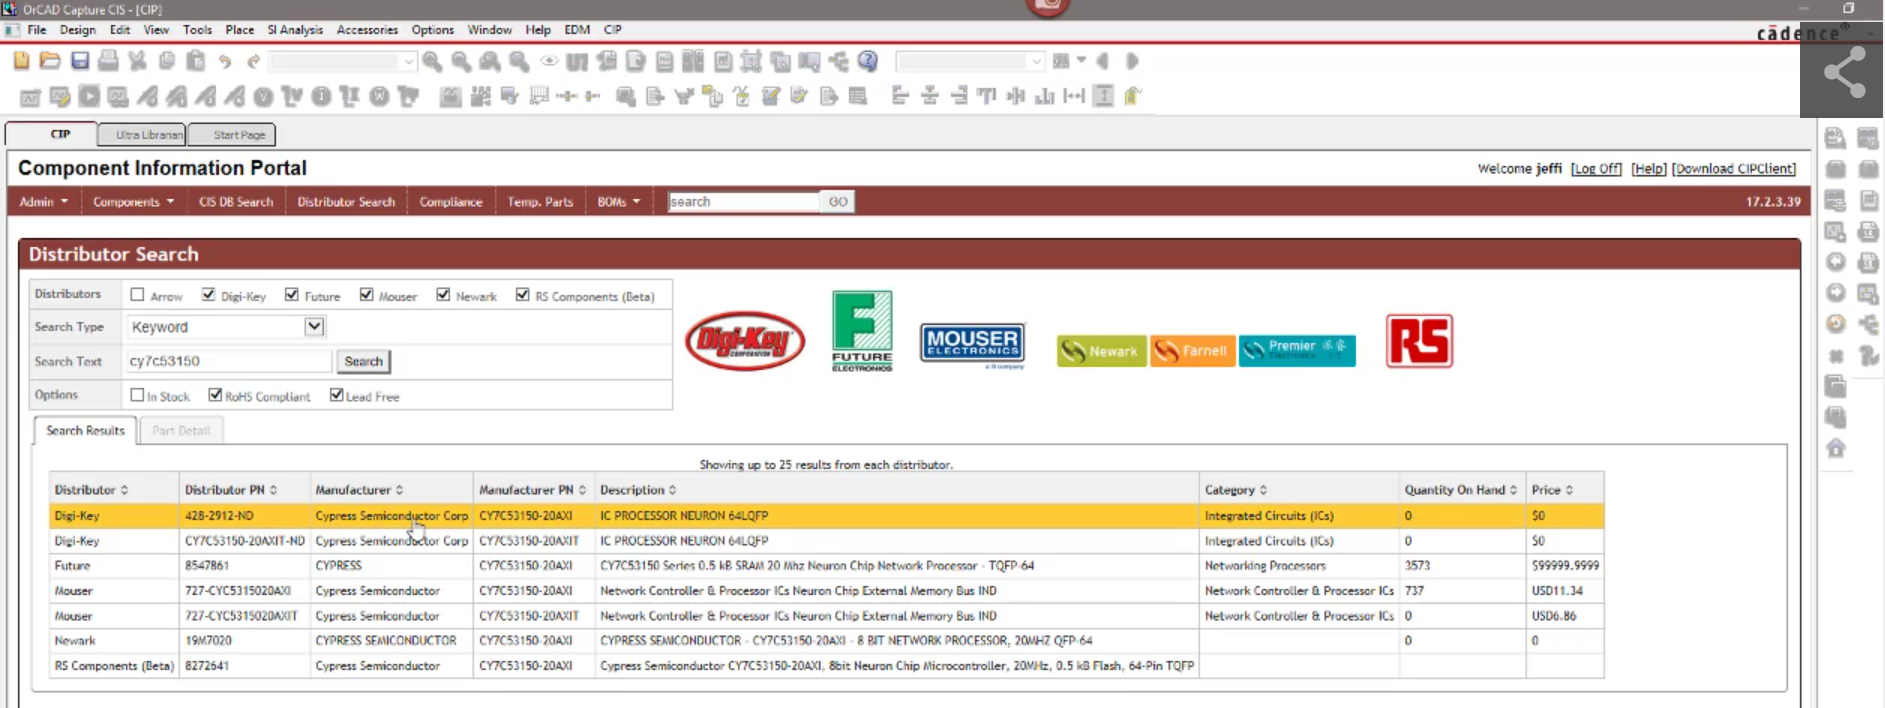The width and height of the screenshot is (1885, 708).
Task: Click the Print icon in toolbar
Action: [x=108, y=61]
